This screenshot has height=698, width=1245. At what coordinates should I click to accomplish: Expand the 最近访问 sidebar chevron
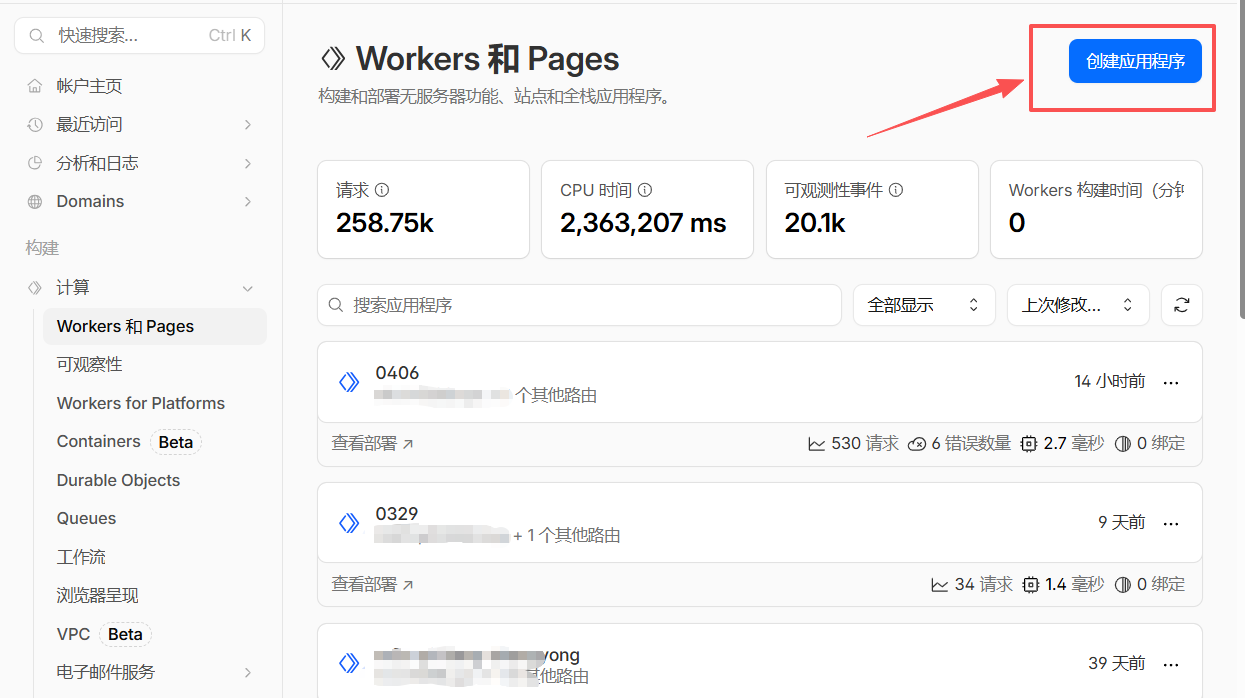click(248, 125)
